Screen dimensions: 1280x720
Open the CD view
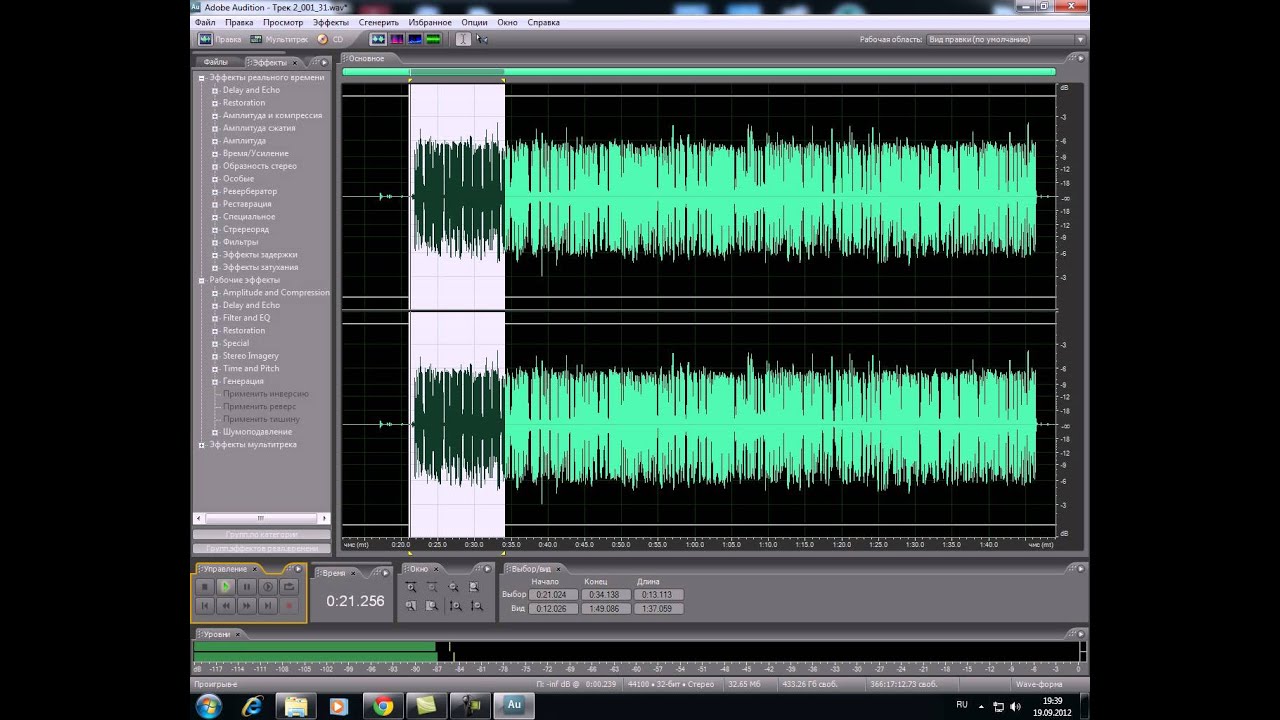point(330,39)
